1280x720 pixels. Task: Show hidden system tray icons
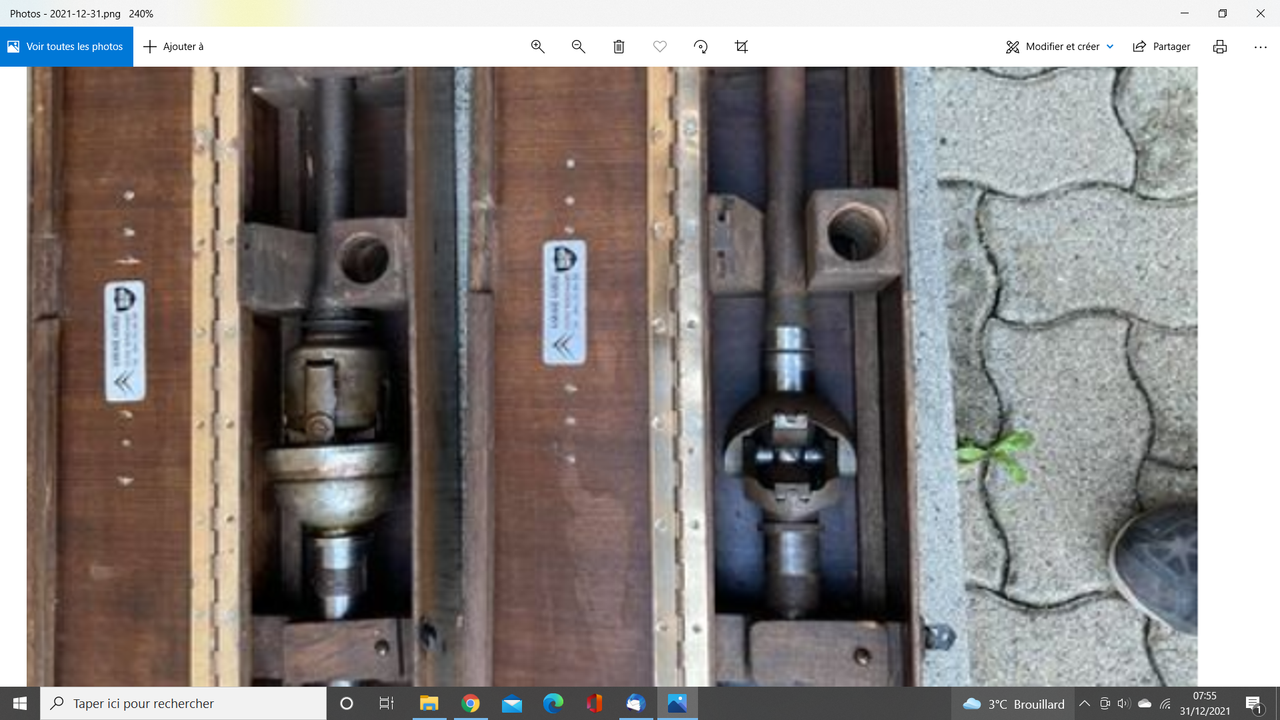pyautogui.click(x=1085, y=704)
